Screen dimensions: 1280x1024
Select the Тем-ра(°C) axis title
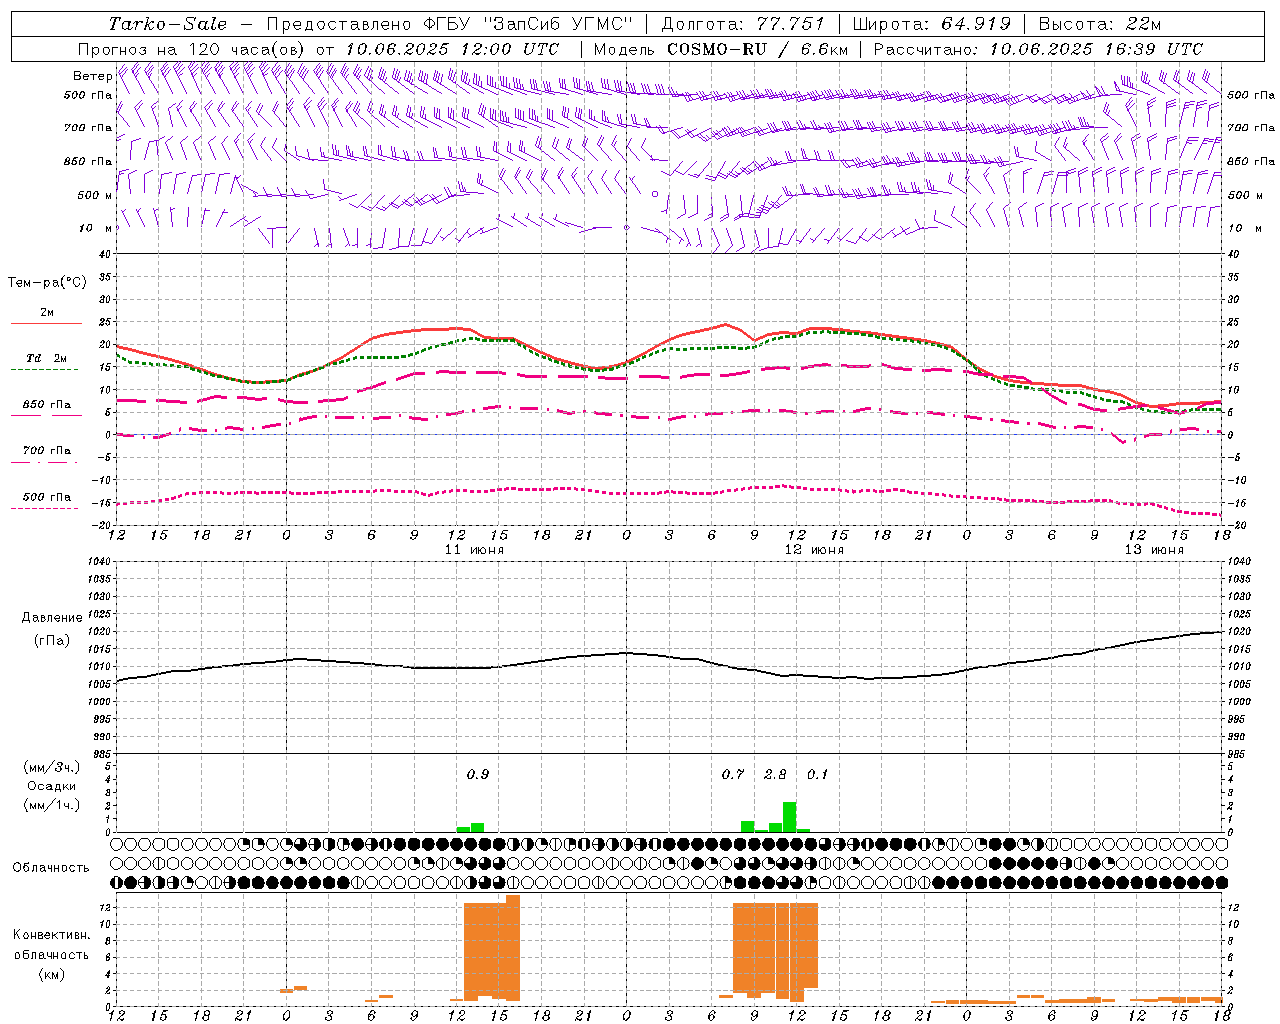coord(47,283)
